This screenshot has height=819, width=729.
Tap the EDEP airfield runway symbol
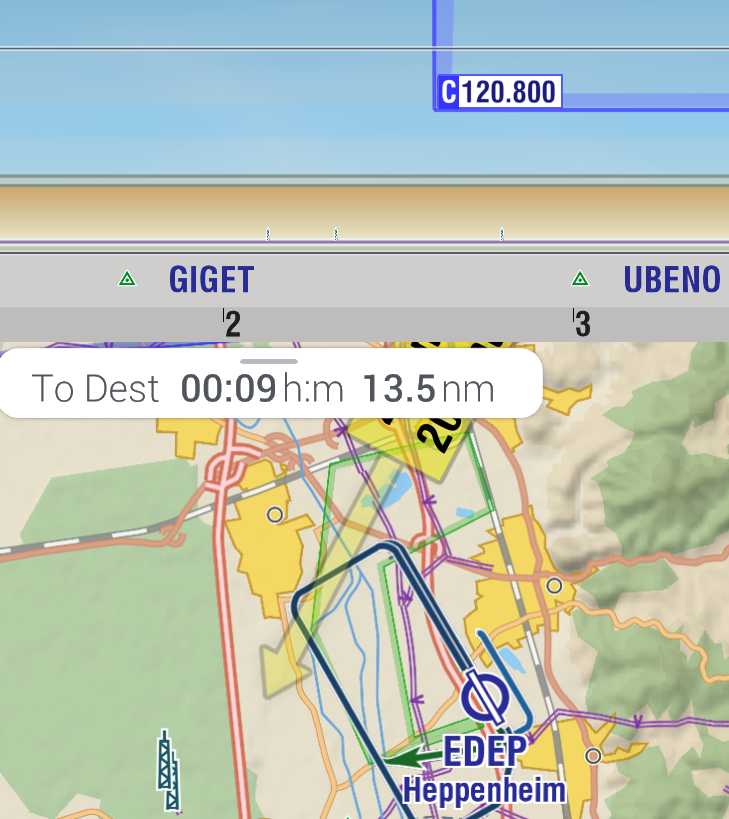[485, 698]
